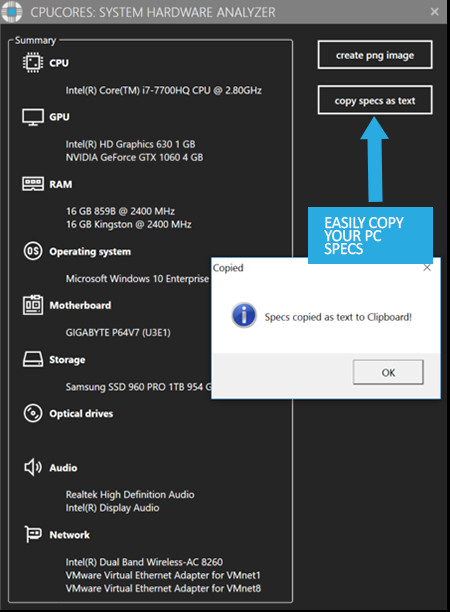Click the Audio speaker icon
The width and height of the screenshot is (450, 612).
click(33, 467)
